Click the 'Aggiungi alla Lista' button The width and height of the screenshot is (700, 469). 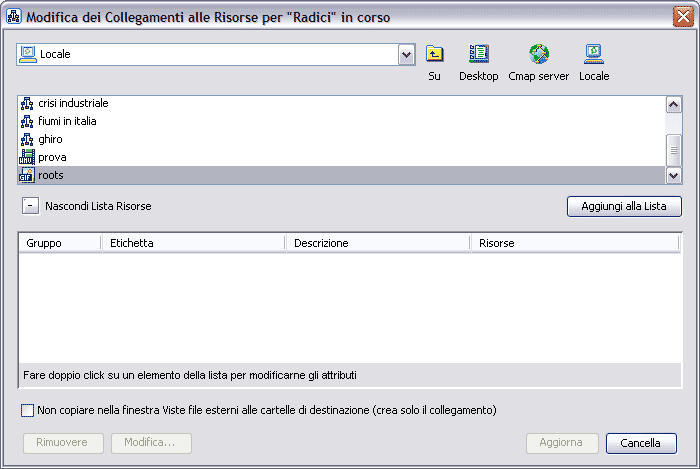624,206
